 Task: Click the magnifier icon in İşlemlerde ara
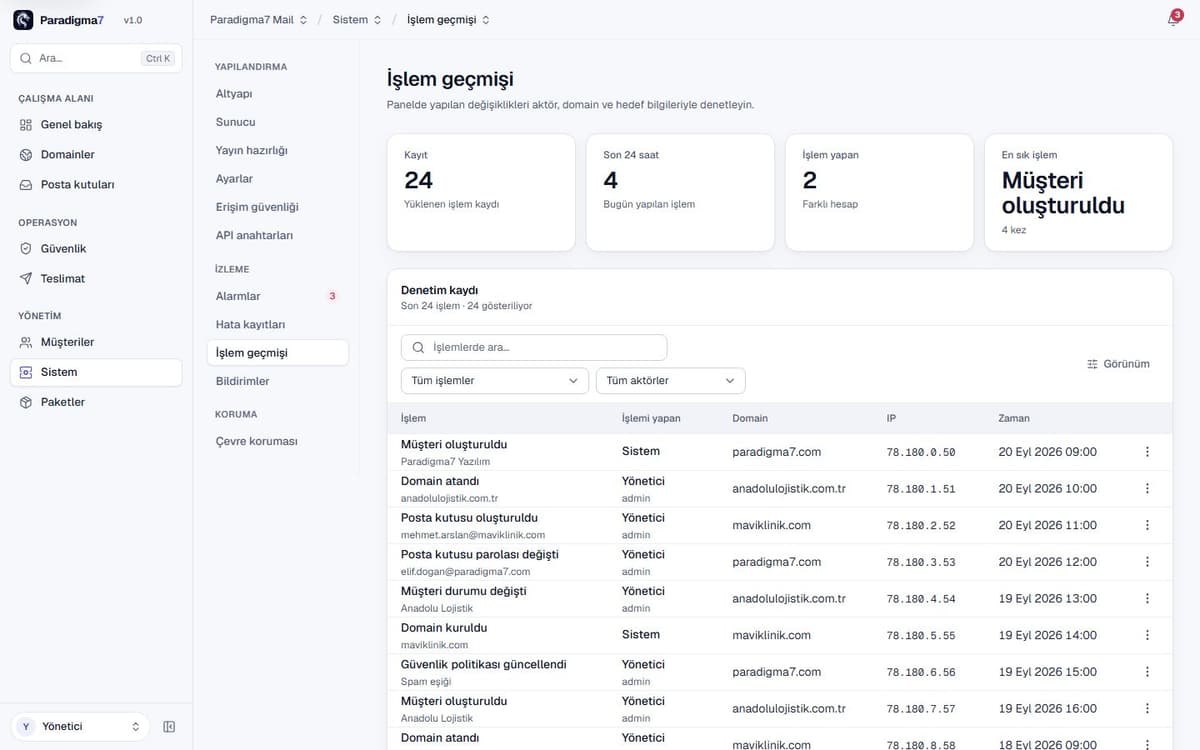[418, 348]
